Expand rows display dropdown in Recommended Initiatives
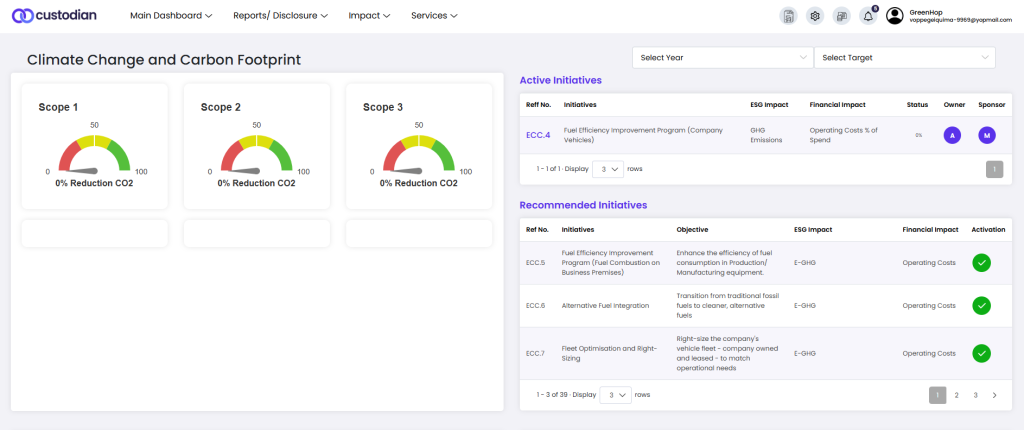The image size is (1024, 430). tap(615, 395)
